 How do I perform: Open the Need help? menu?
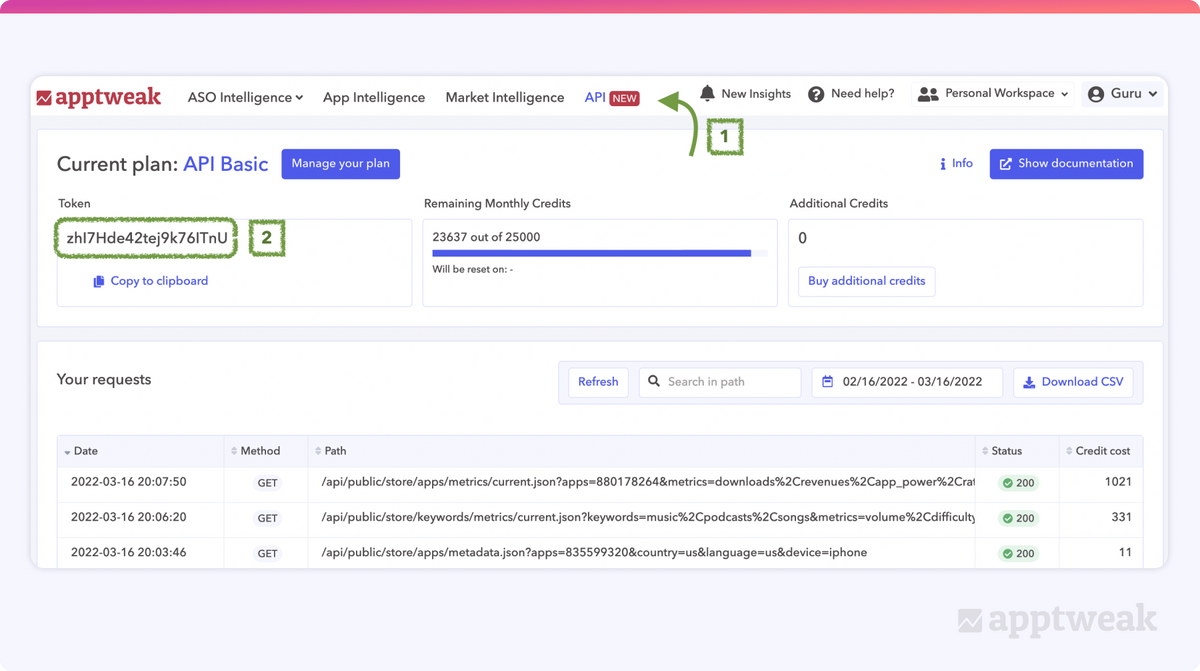pyautogui.click(x=851, y=94)
